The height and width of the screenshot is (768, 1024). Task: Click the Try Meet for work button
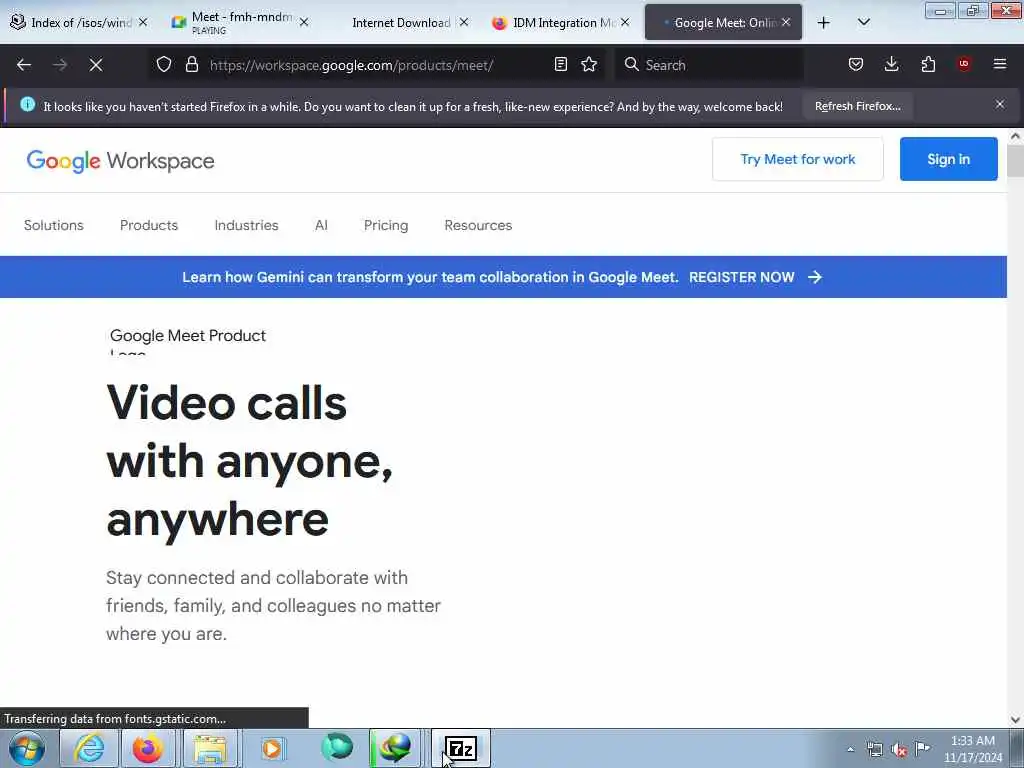click(x=797, y=159)
